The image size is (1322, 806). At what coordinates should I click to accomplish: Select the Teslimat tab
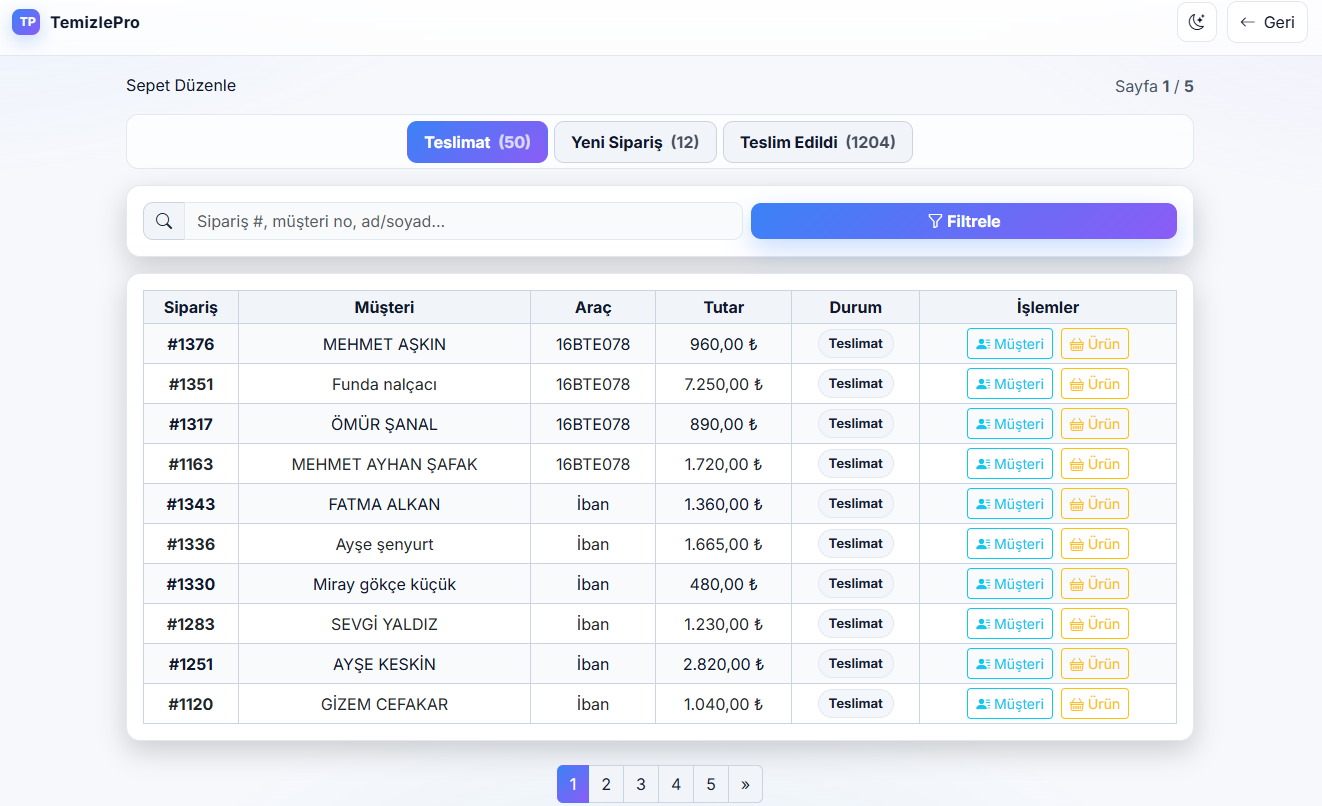point(477,142)
